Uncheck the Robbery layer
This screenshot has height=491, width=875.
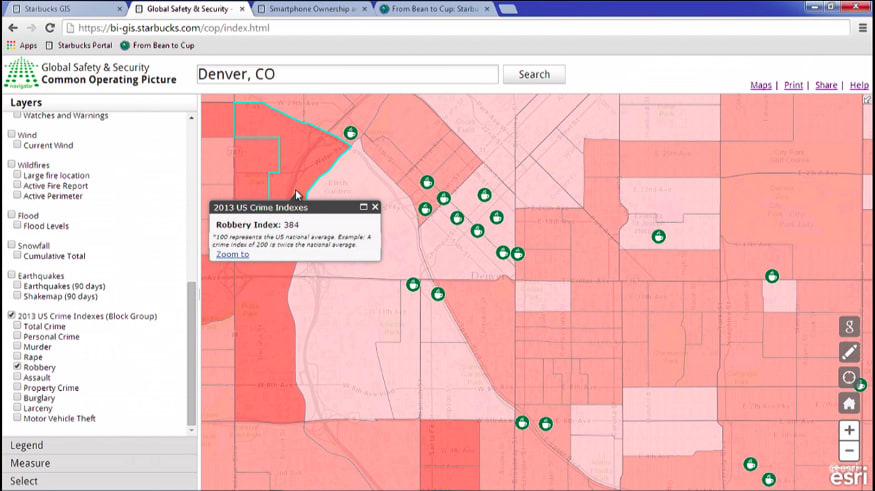17,367
